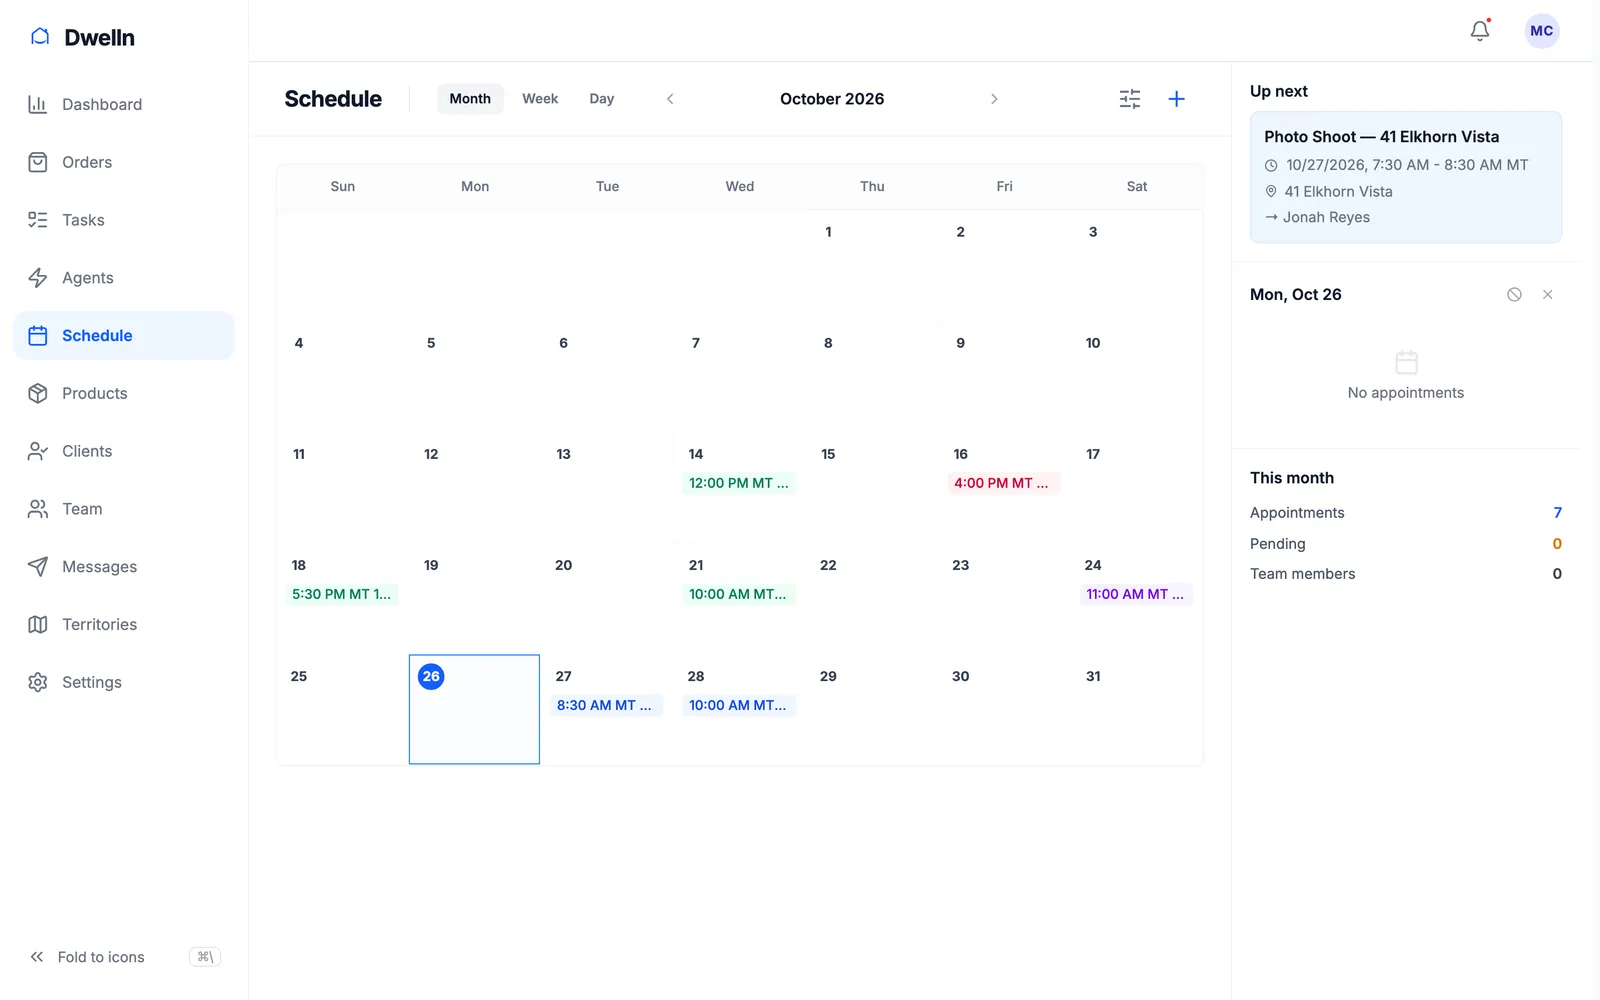Open Messages in the sidebar
The height and width of the screenshot is (1000, 1600).
click(123, 567)
